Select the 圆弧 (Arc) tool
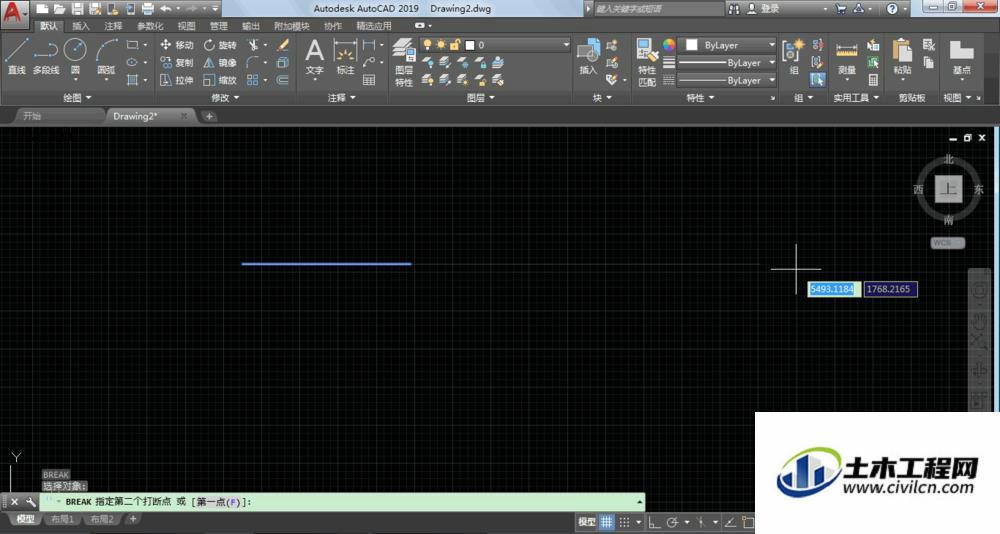1000x534 pixels. click(x=107, y=56)
